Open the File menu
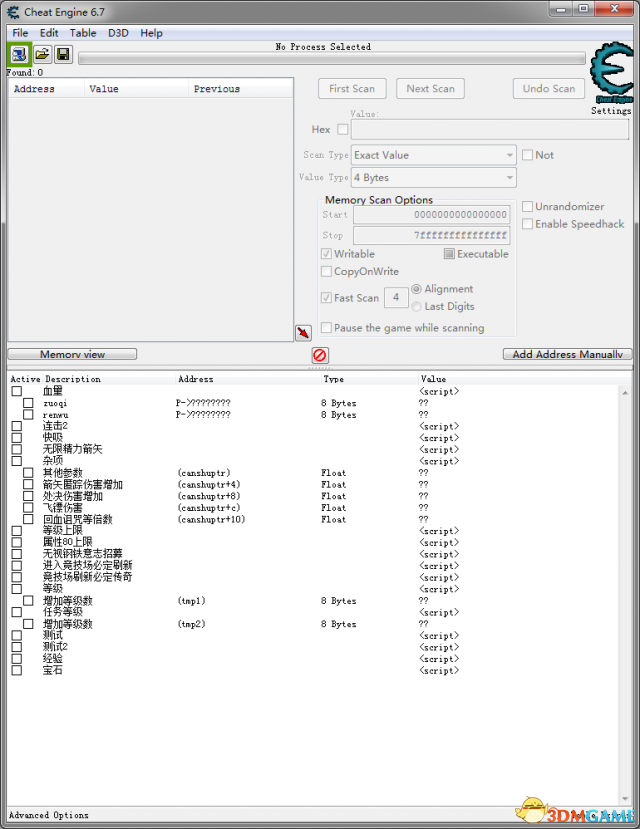This screenshot has width=640, height=829. [20, 33]
